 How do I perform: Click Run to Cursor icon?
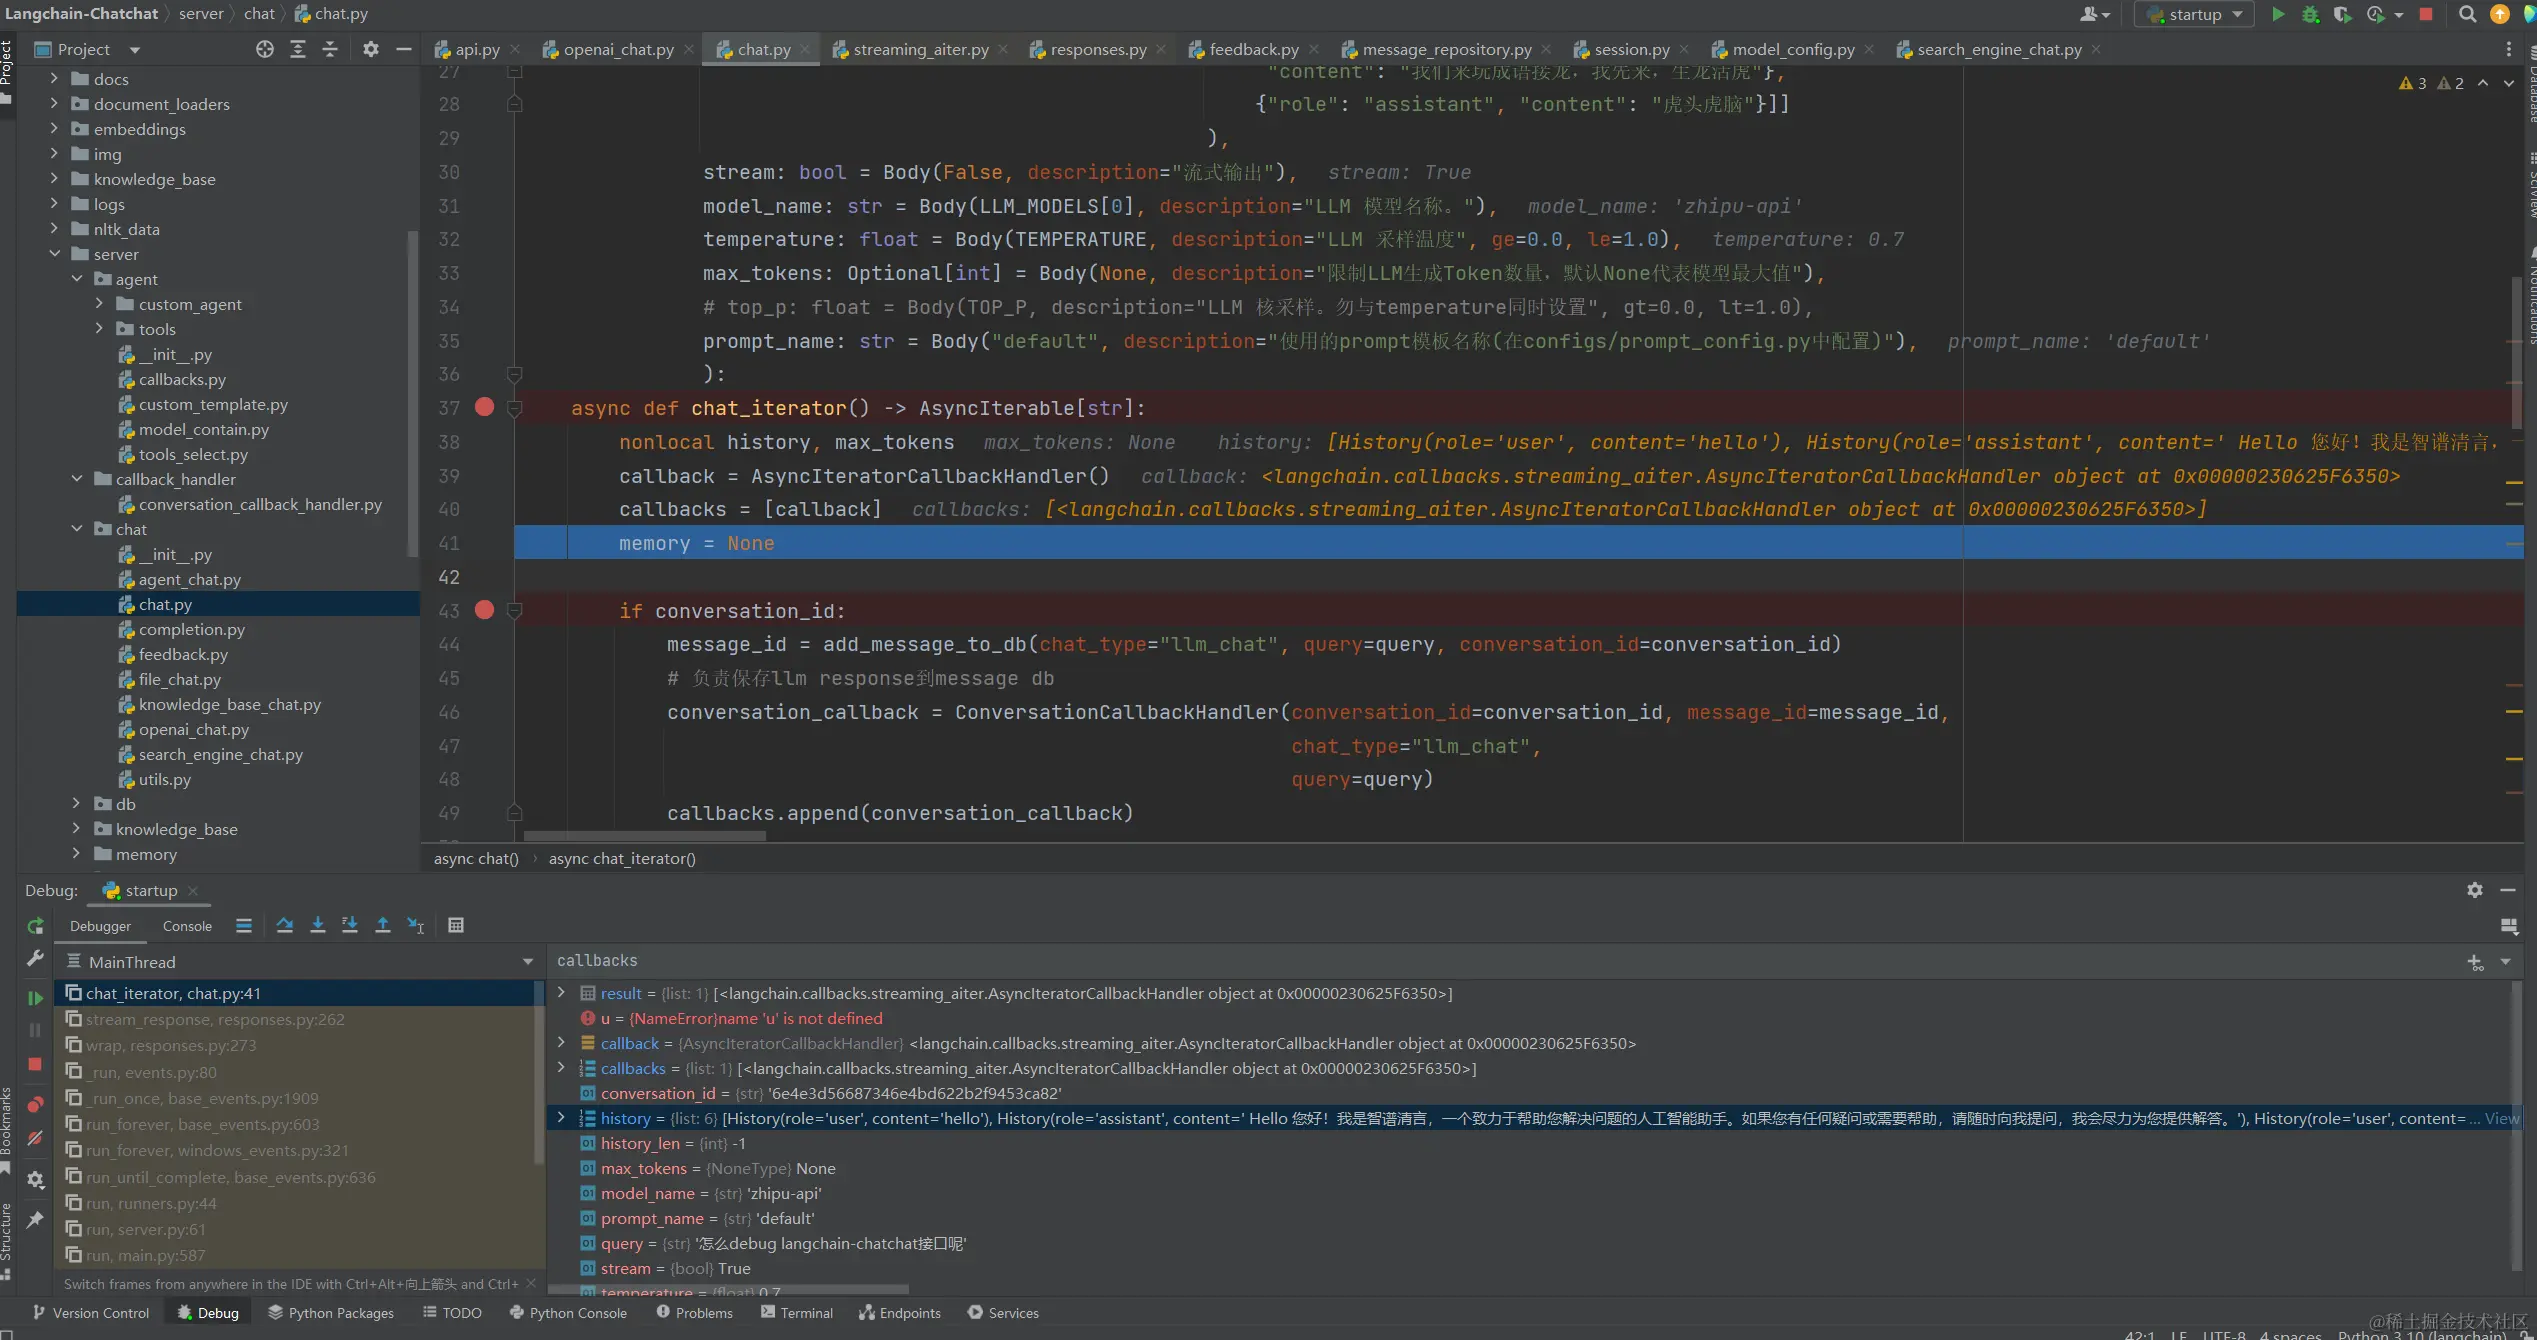pyautogui.click(x=416, y=925)
